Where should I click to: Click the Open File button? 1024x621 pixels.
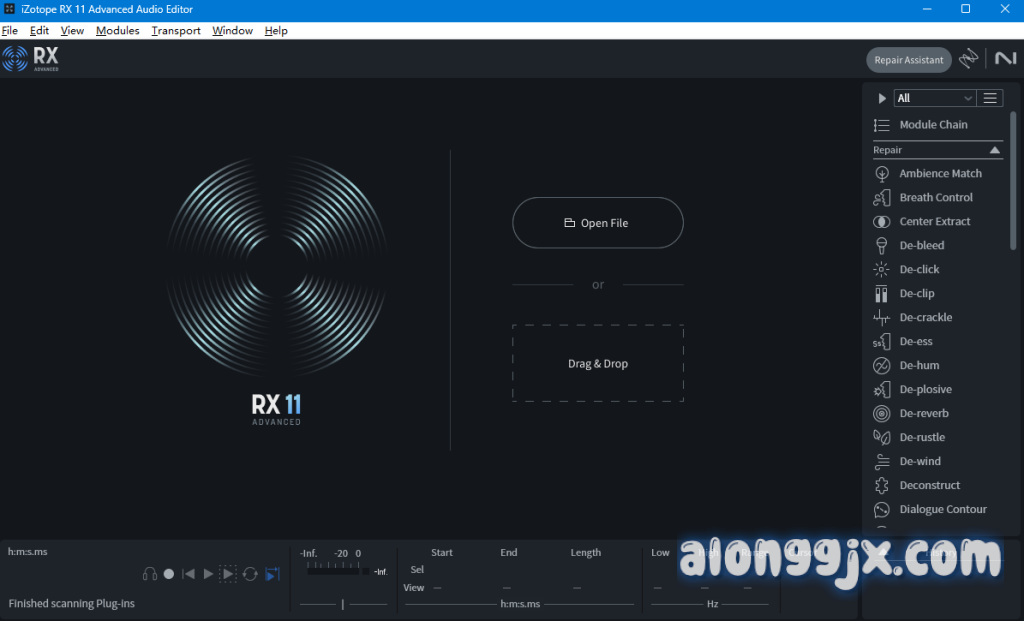[x=597, y=223]
